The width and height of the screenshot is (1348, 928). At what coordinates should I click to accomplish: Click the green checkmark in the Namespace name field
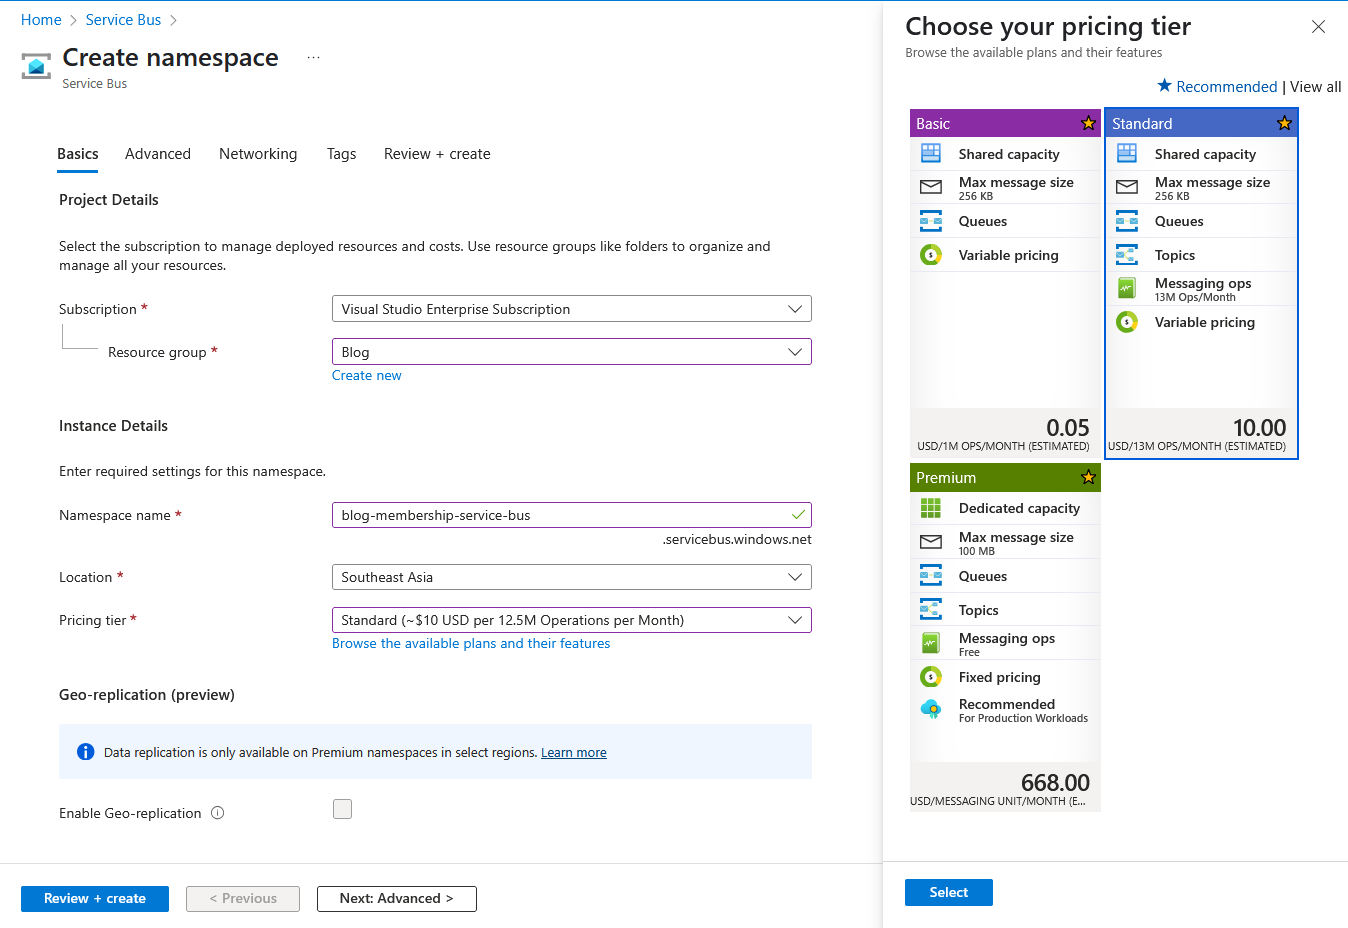798,515
